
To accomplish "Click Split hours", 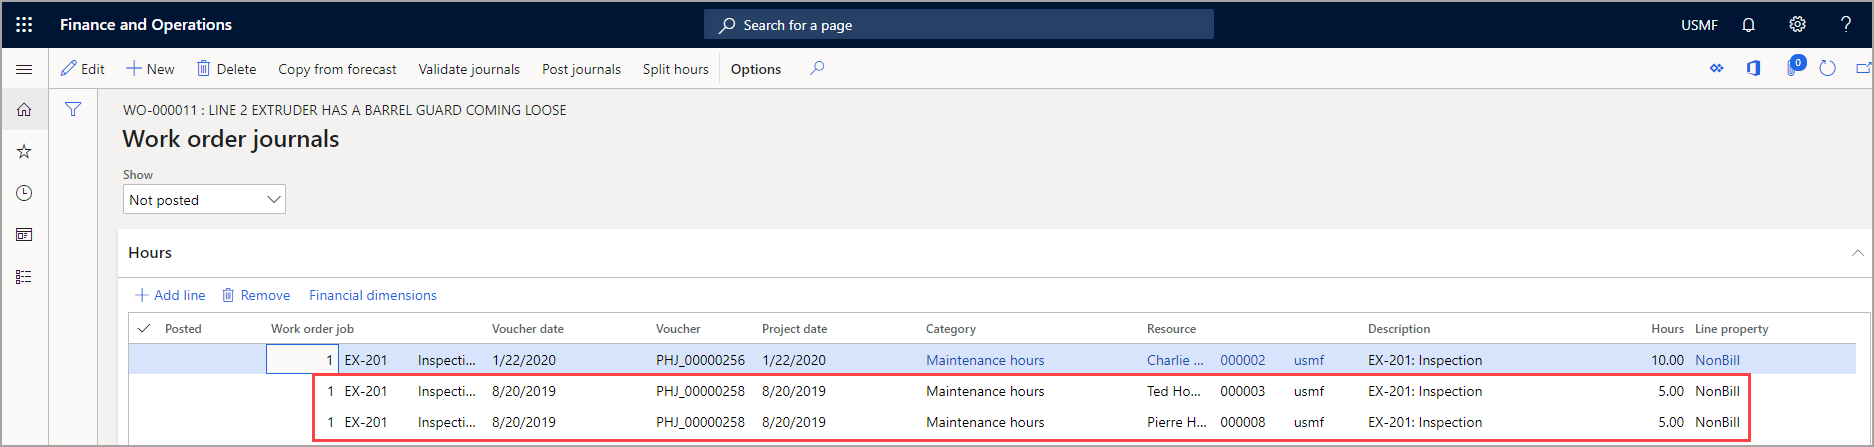I will [x=675, y=69].
